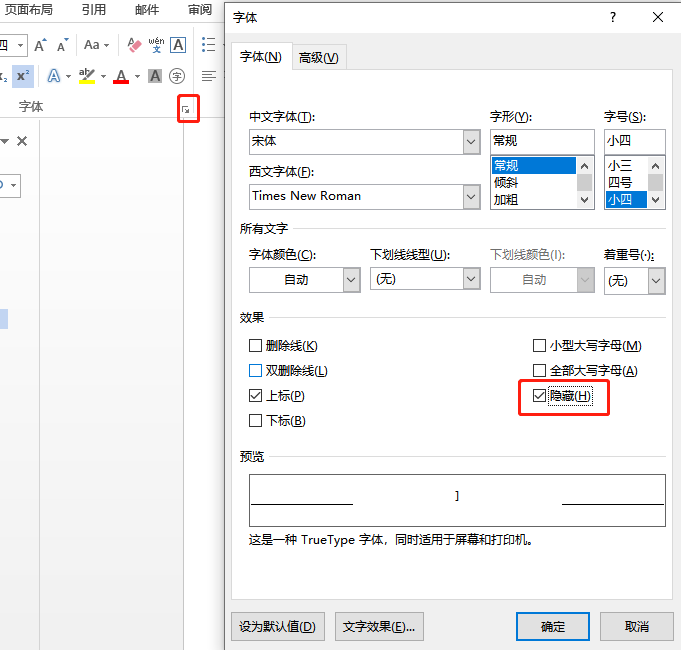The height and width of the screenshot is (650, 681).
Task: Click the Increase Font Size icon
Action: pyautogui.click(x=40, y=45)
